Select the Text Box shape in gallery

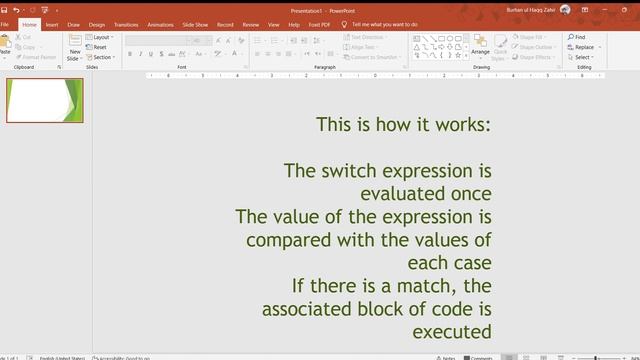click(416, 39)
